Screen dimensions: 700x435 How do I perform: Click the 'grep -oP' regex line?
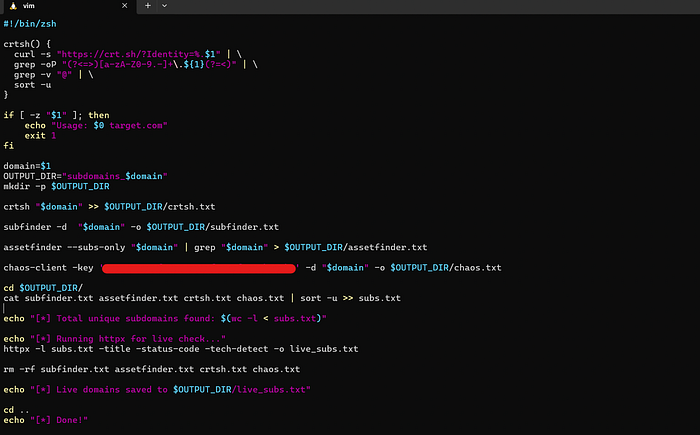[x=136, y=64]
